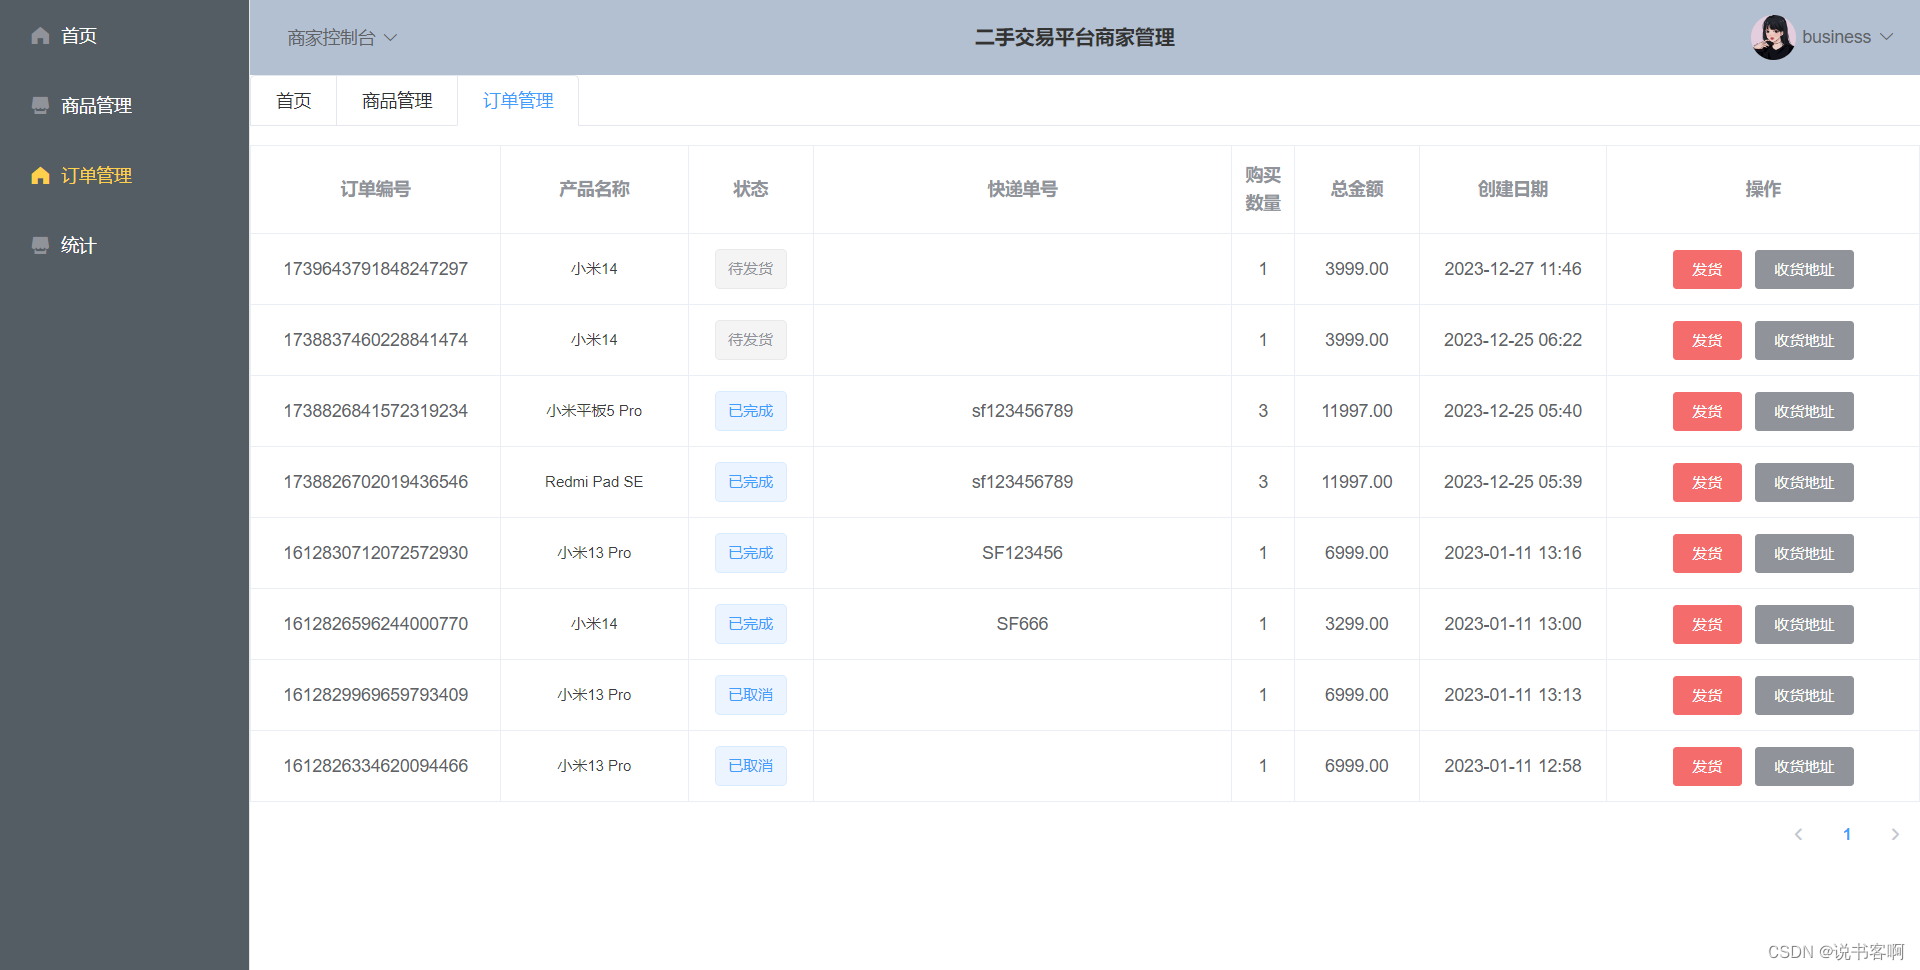The height and width of the screenshot is (970, 1920).
Task: Select page number 1 in pagination
Action: click(x=1847, y=834)
